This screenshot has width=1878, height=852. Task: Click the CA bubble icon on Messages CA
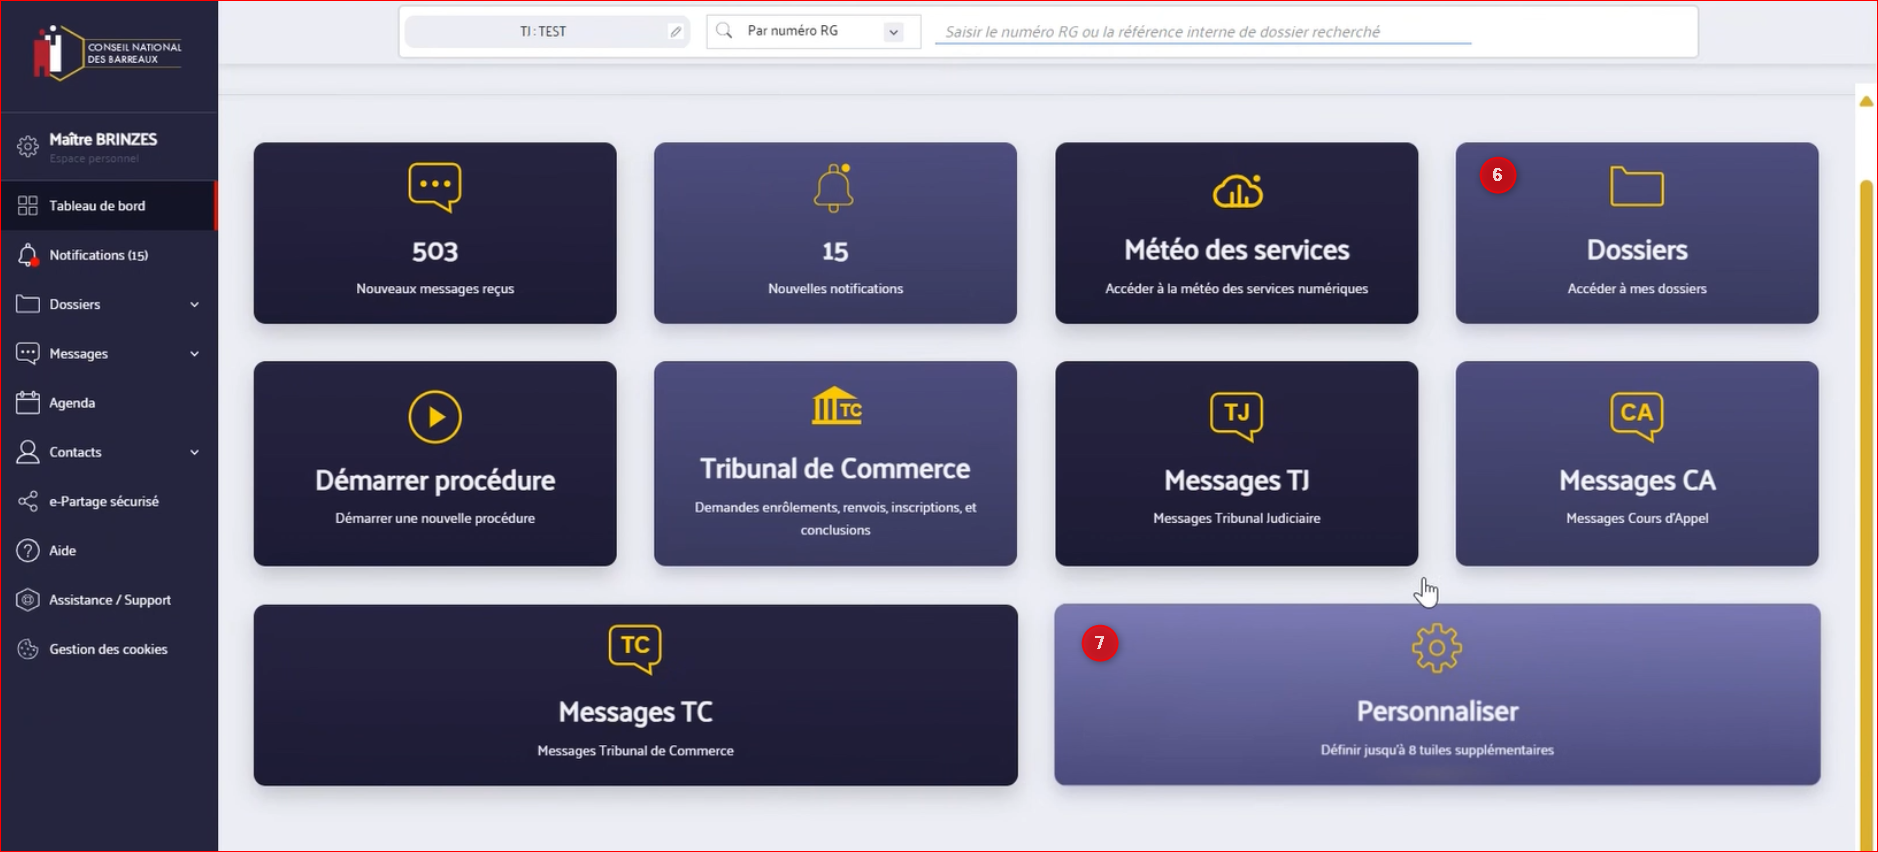click(x=1637, y=415)
